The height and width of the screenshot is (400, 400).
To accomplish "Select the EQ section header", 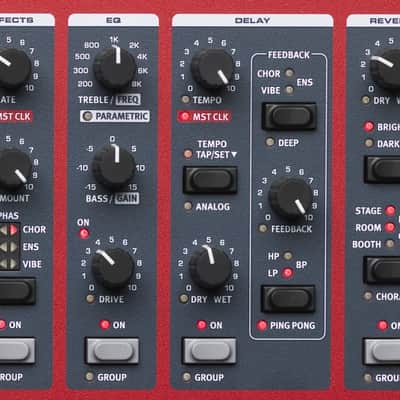I will (x=113, y=20).
